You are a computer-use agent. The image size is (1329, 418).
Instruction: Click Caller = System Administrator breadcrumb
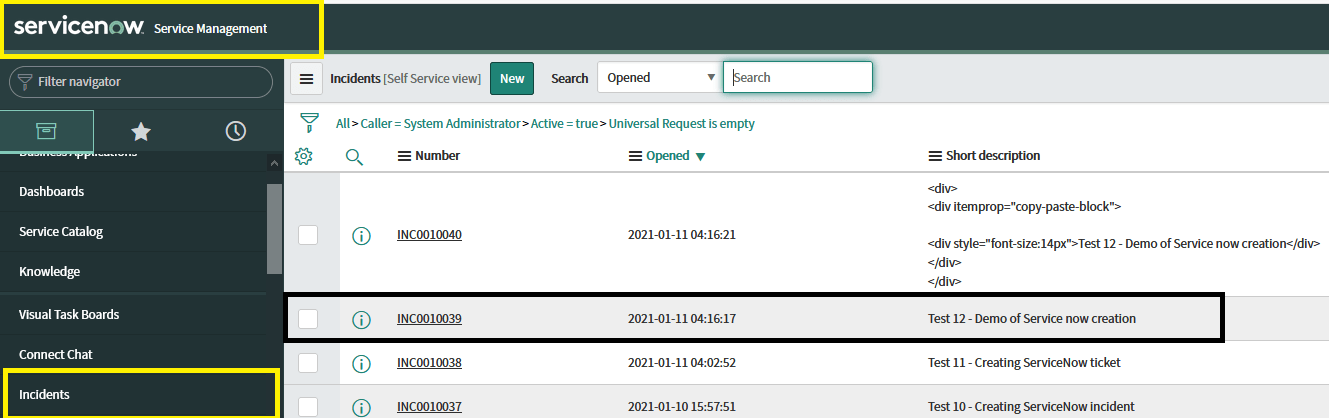point(440,124)
